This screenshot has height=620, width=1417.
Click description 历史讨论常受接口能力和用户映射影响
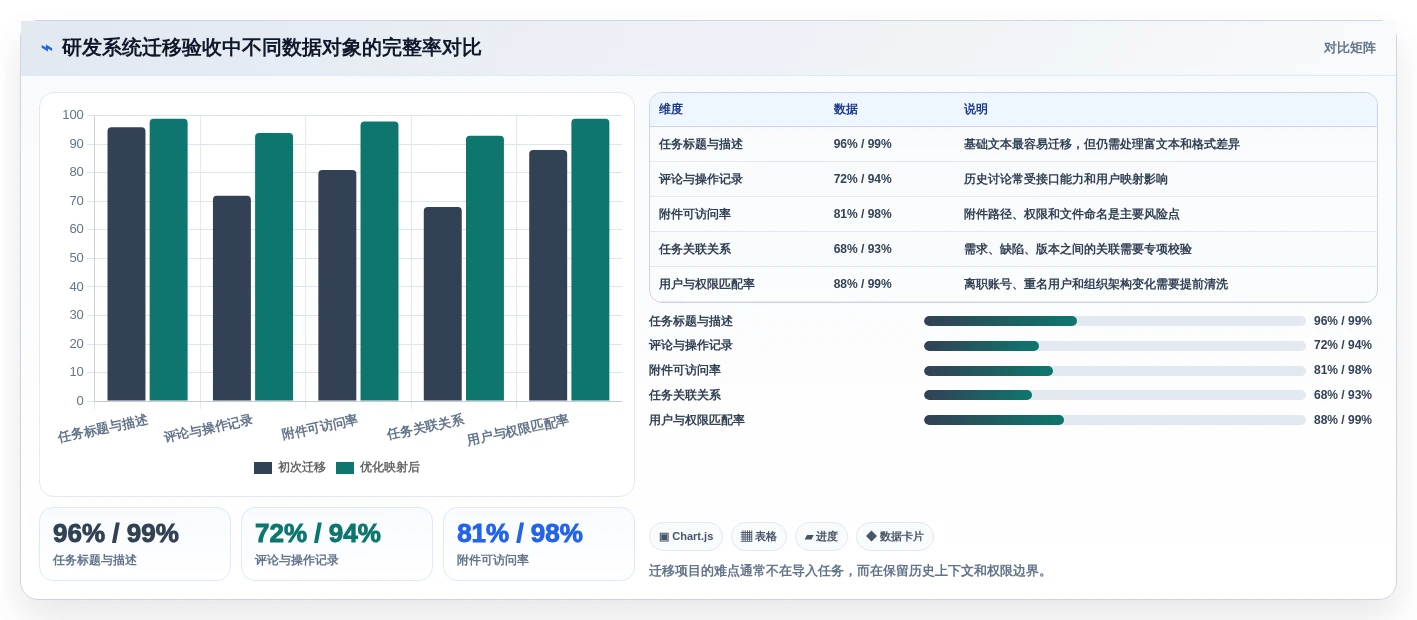click(x=1066, y=179)
